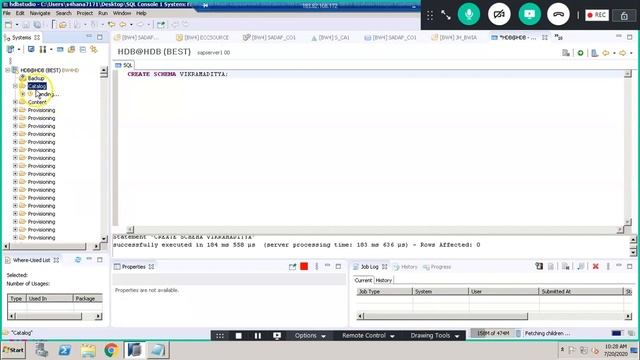
Task: Open the Remote Control dropdown
Action: (x=368, y=336)
